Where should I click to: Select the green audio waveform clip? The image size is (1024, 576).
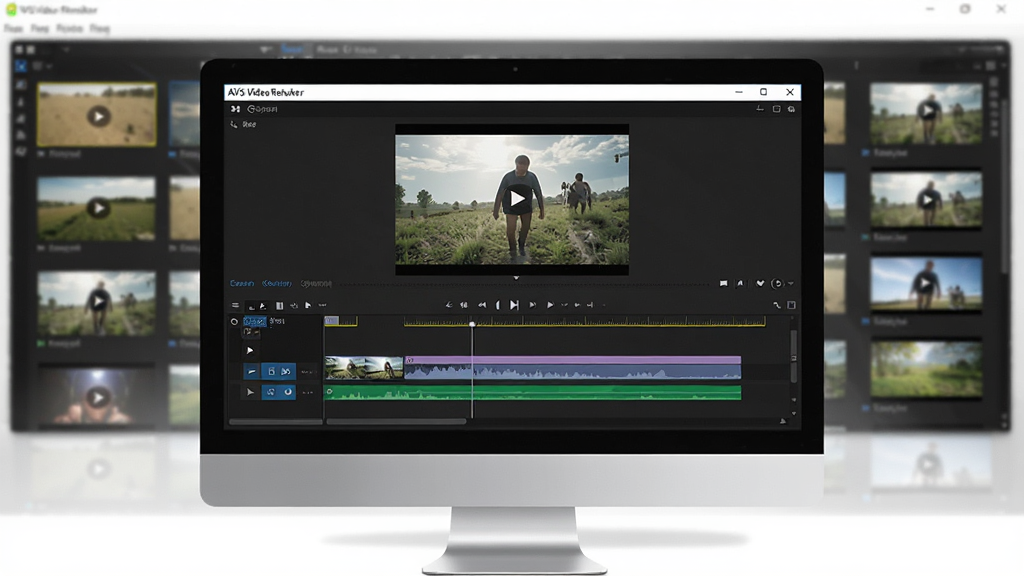pos(533,392)
